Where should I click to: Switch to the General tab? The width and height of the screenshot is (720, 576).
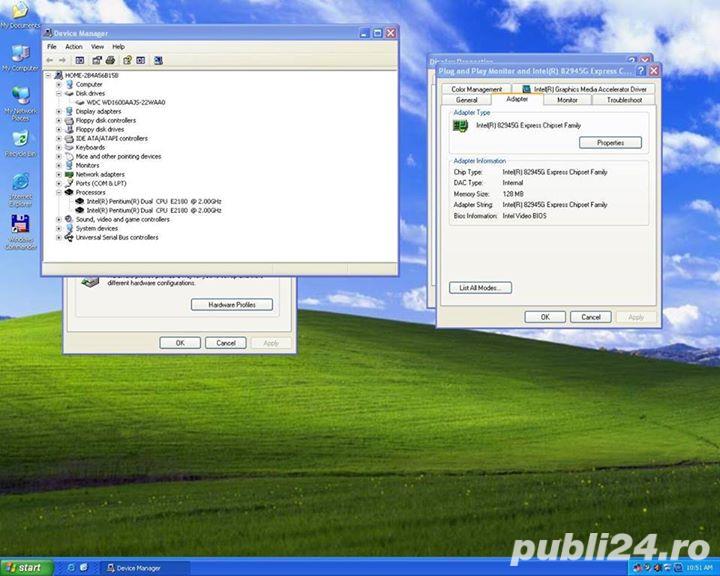coord(467,100)
